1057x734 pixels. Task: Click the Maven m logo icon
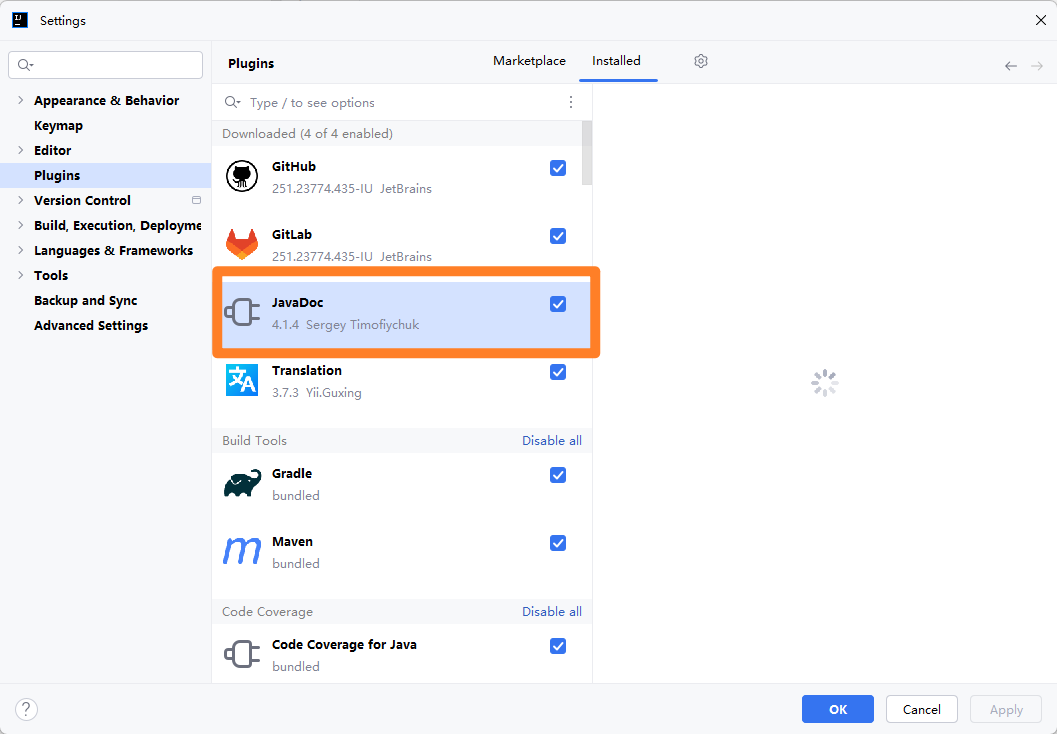241,551
